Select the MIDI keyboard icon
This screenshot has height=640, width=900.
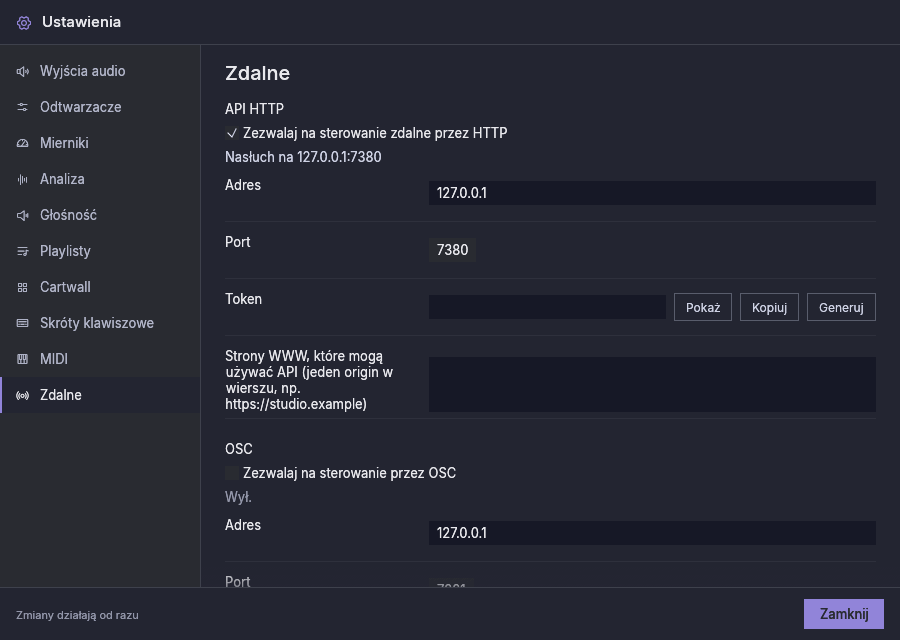point(22,359)
